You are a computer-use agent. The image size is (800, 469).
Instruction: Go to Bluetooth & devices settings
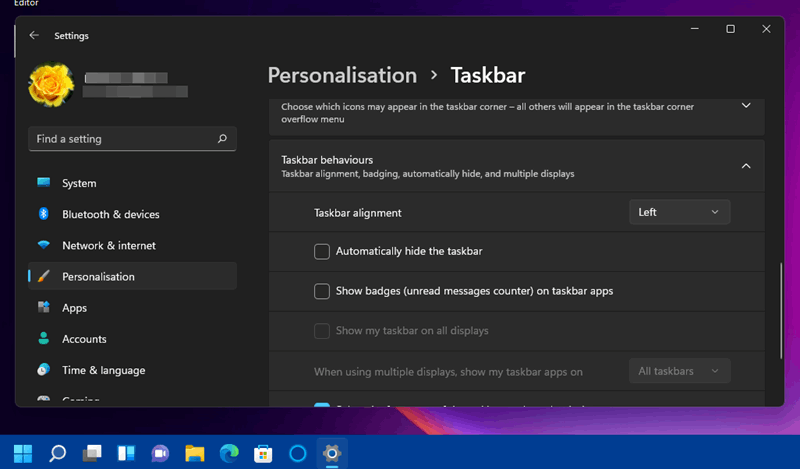[110, 214]
